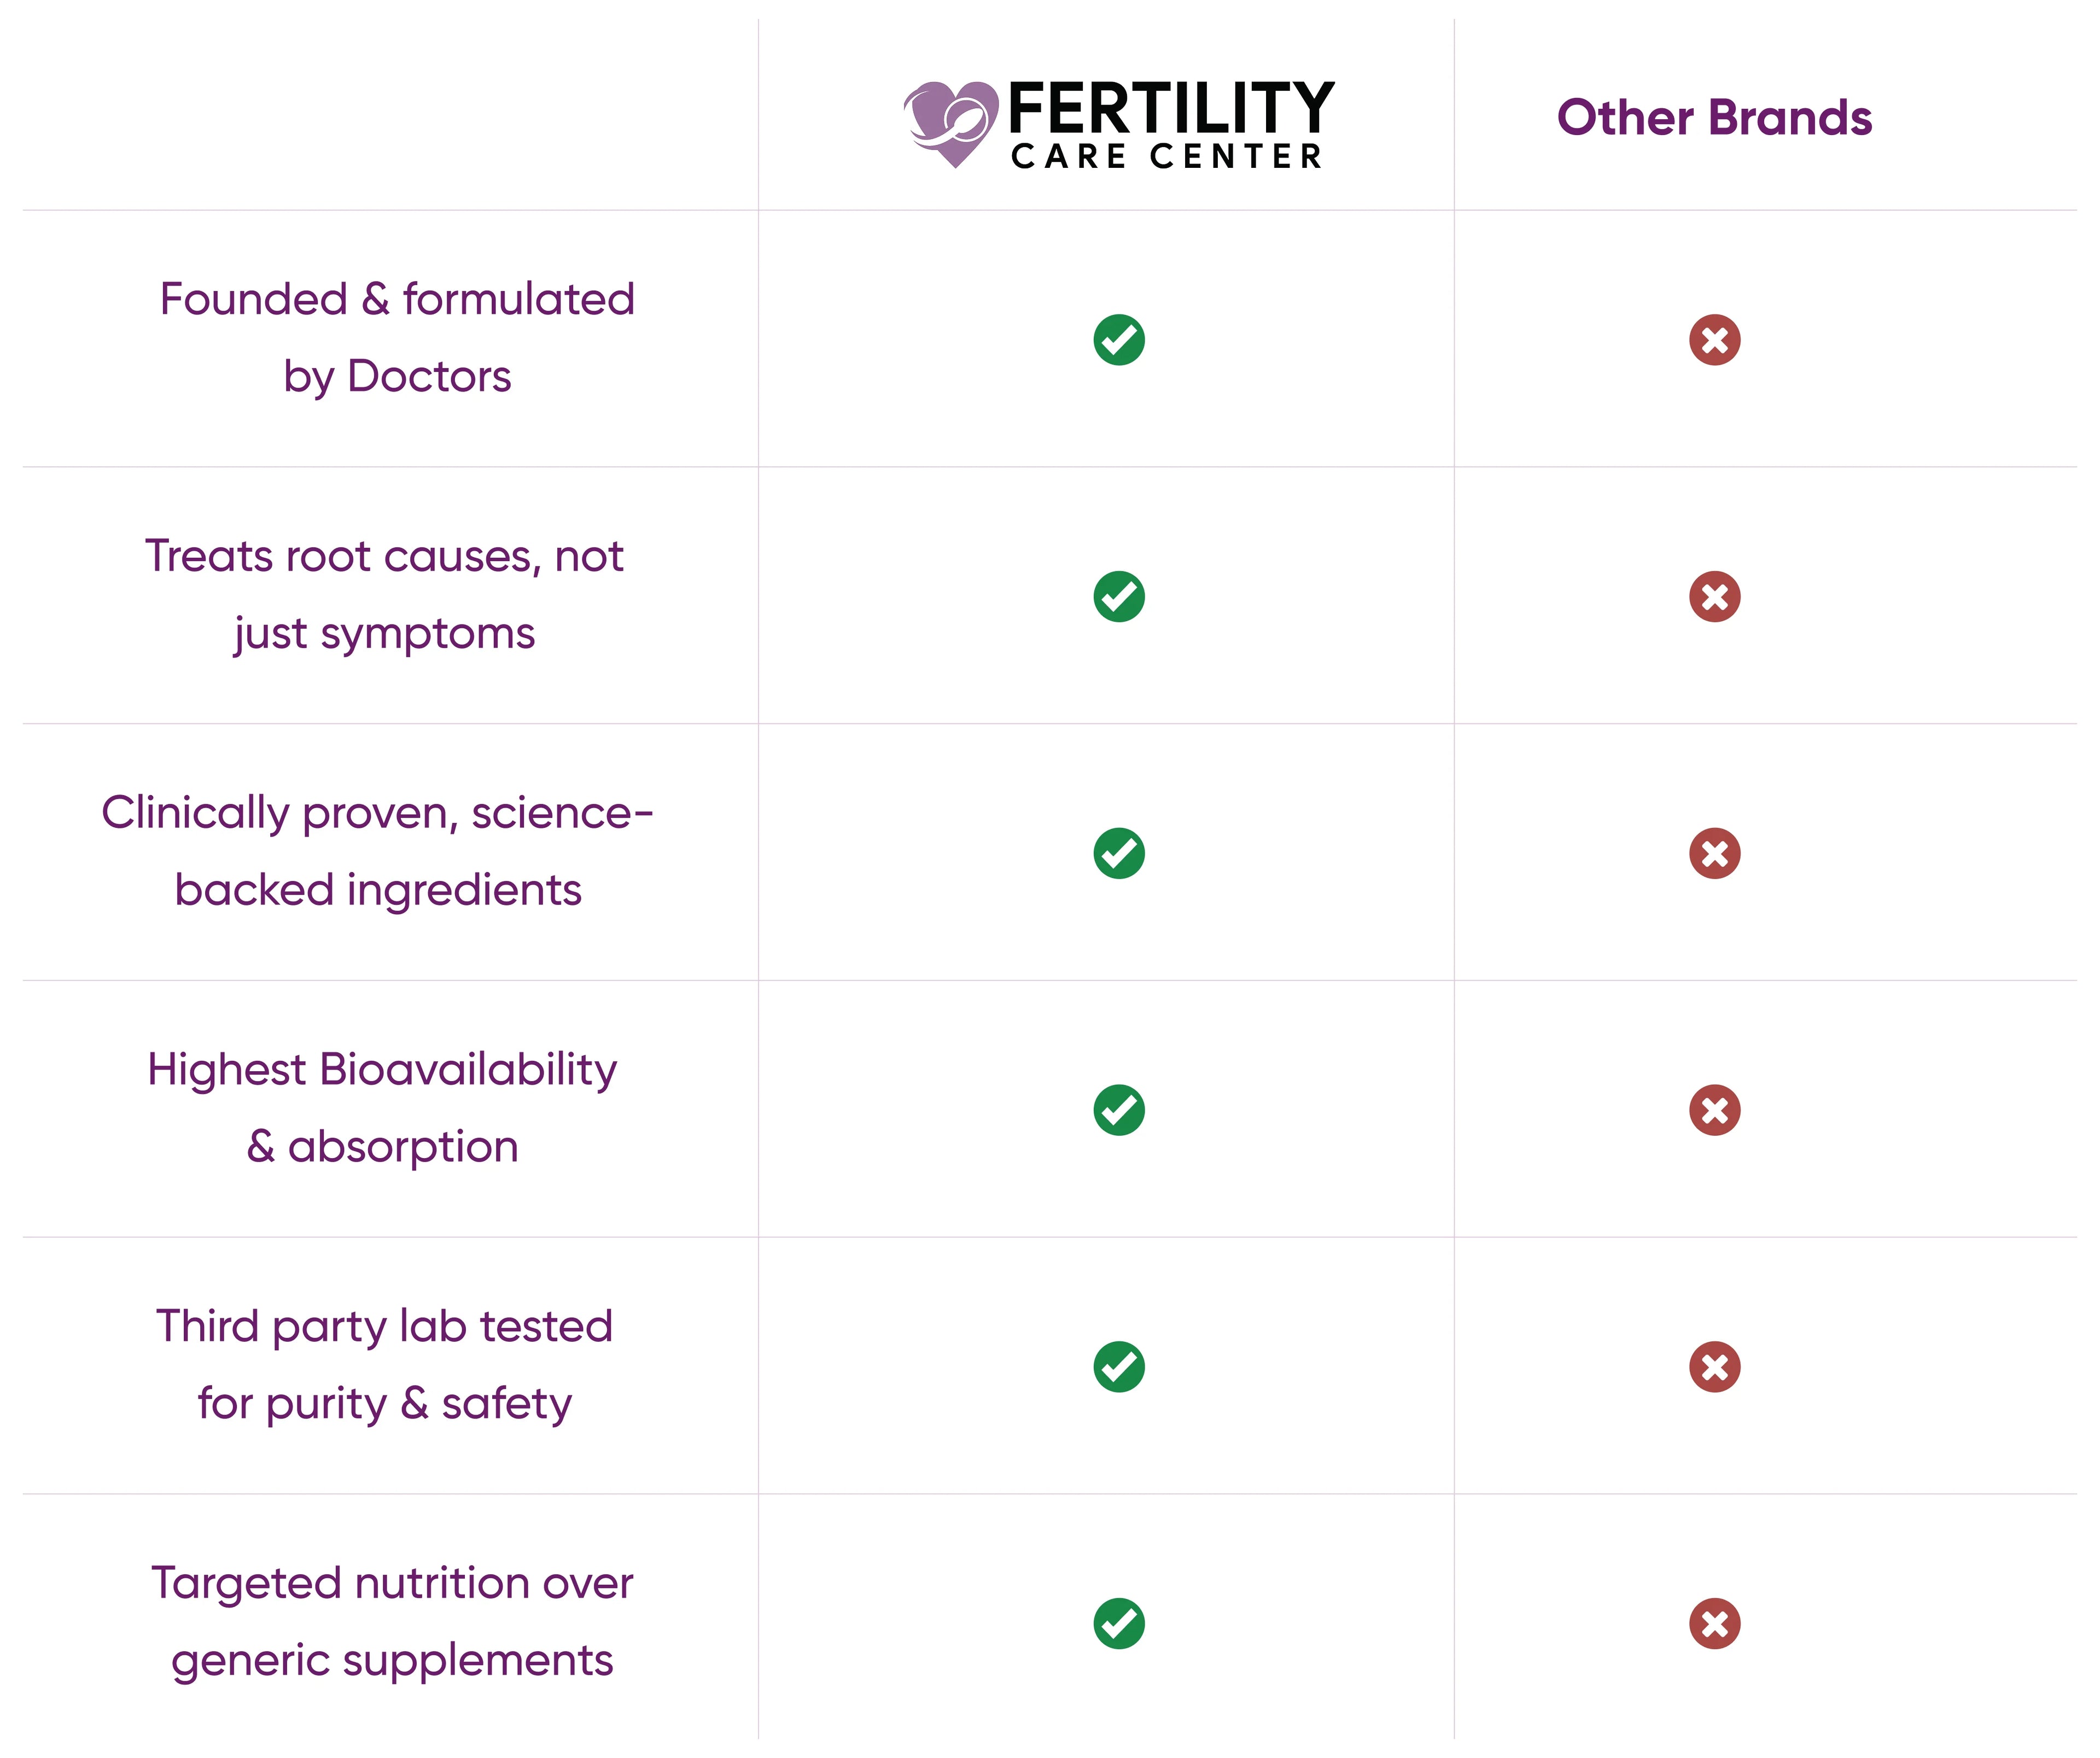Click green checkmark for Targeted nutrition row
The image size is (2100, 1758).
click(x=1119, y=1623)
